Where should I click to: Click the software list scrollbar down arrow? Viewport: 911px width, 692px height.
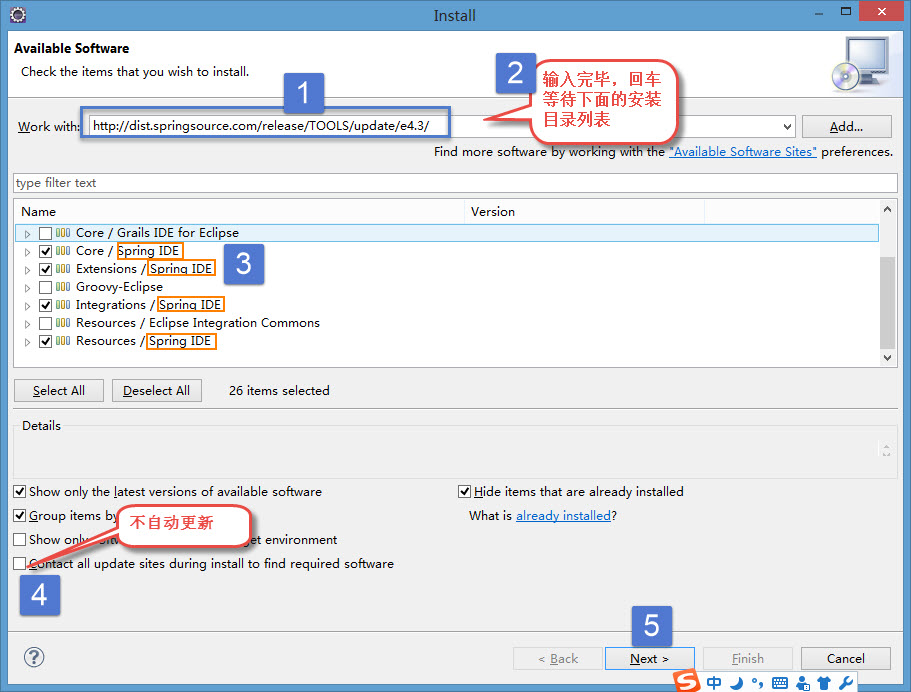pyautogui.click(x=887, y=358)
